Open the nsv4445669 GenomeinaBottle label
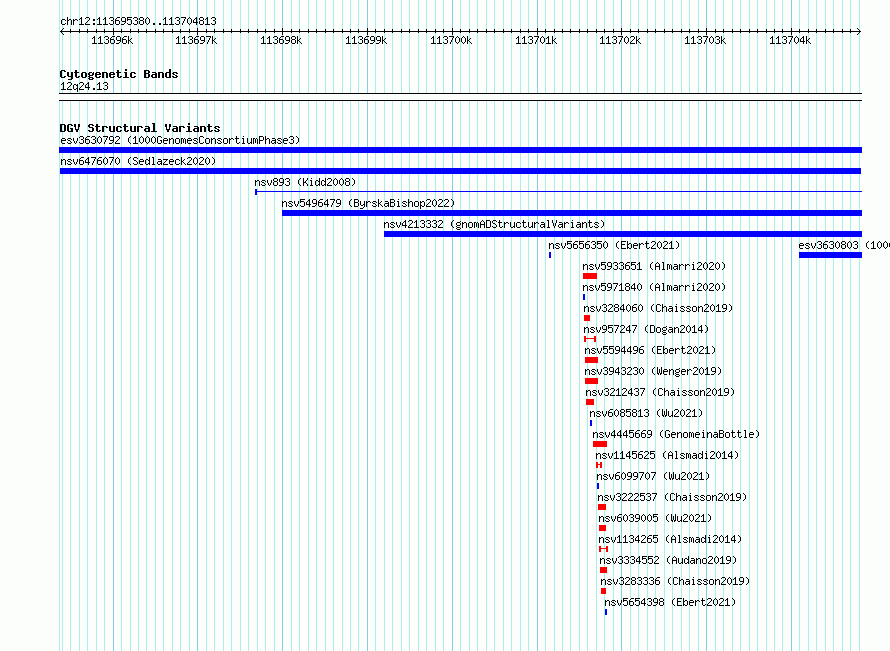890x651 pixels. tap(676, 434)
